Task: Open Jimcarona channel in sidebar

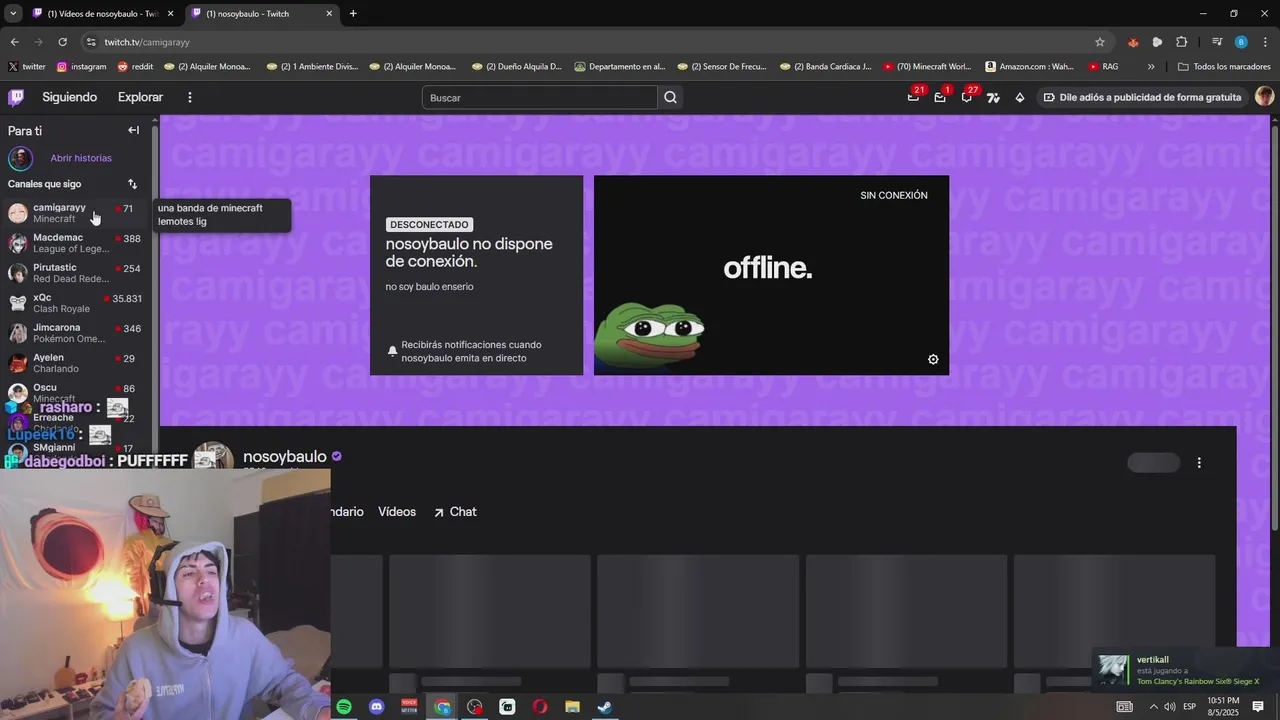Action: (76, 333)
